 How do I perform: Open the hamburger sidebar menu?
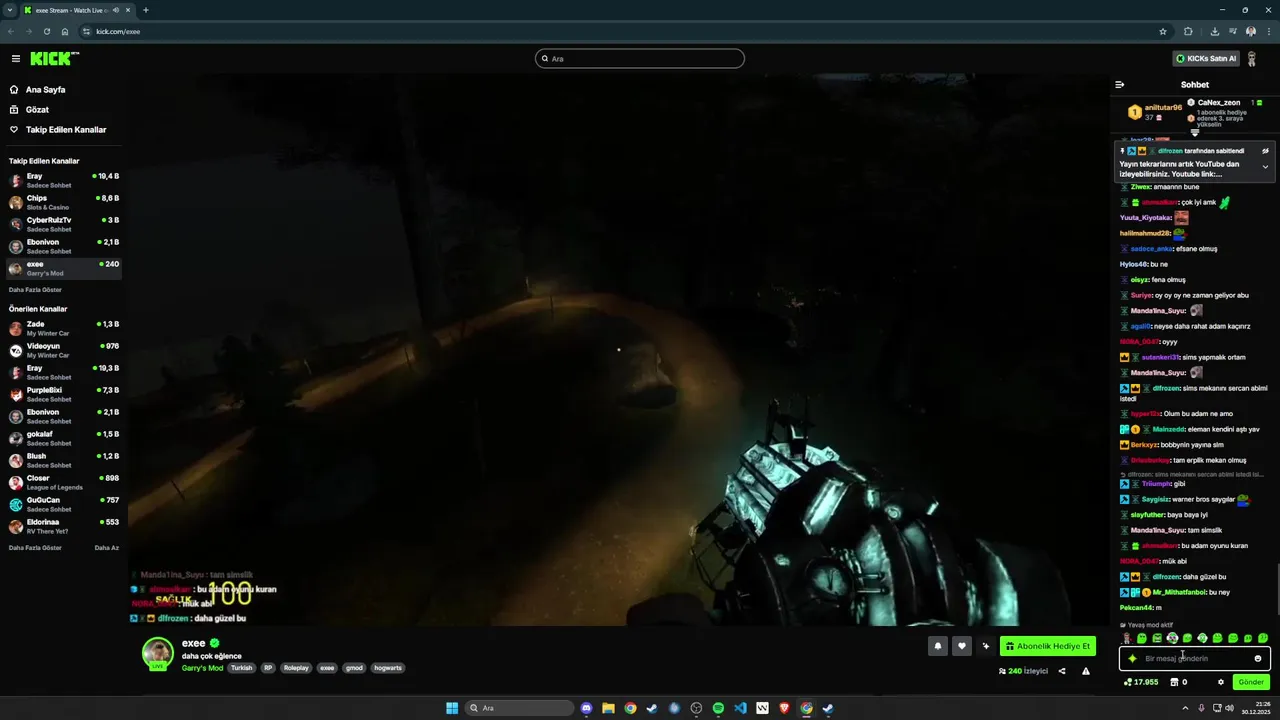(x=15, y=59)
